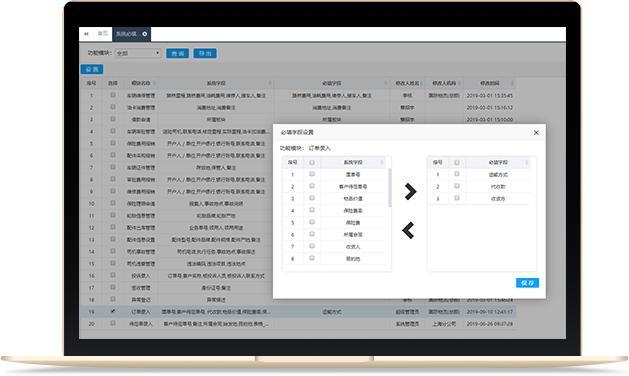Click the 查询 button
The image size is (629, 376).
tap(178, 53)
